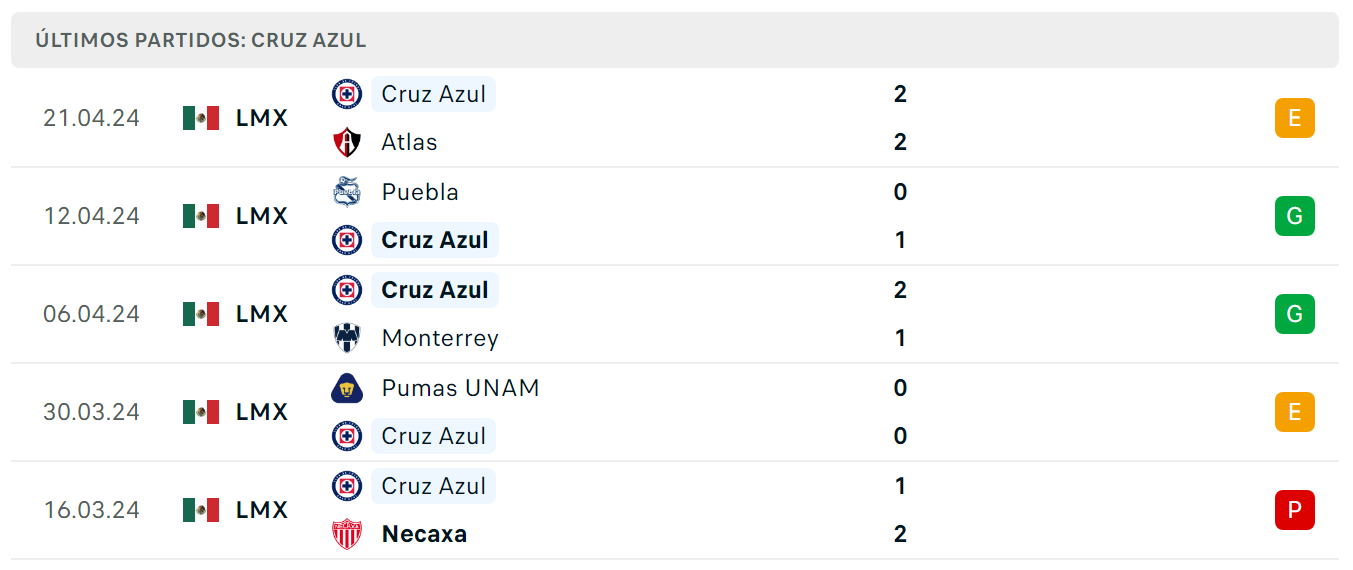Click the orange E badge for Pumas match

pos(1294,412)
